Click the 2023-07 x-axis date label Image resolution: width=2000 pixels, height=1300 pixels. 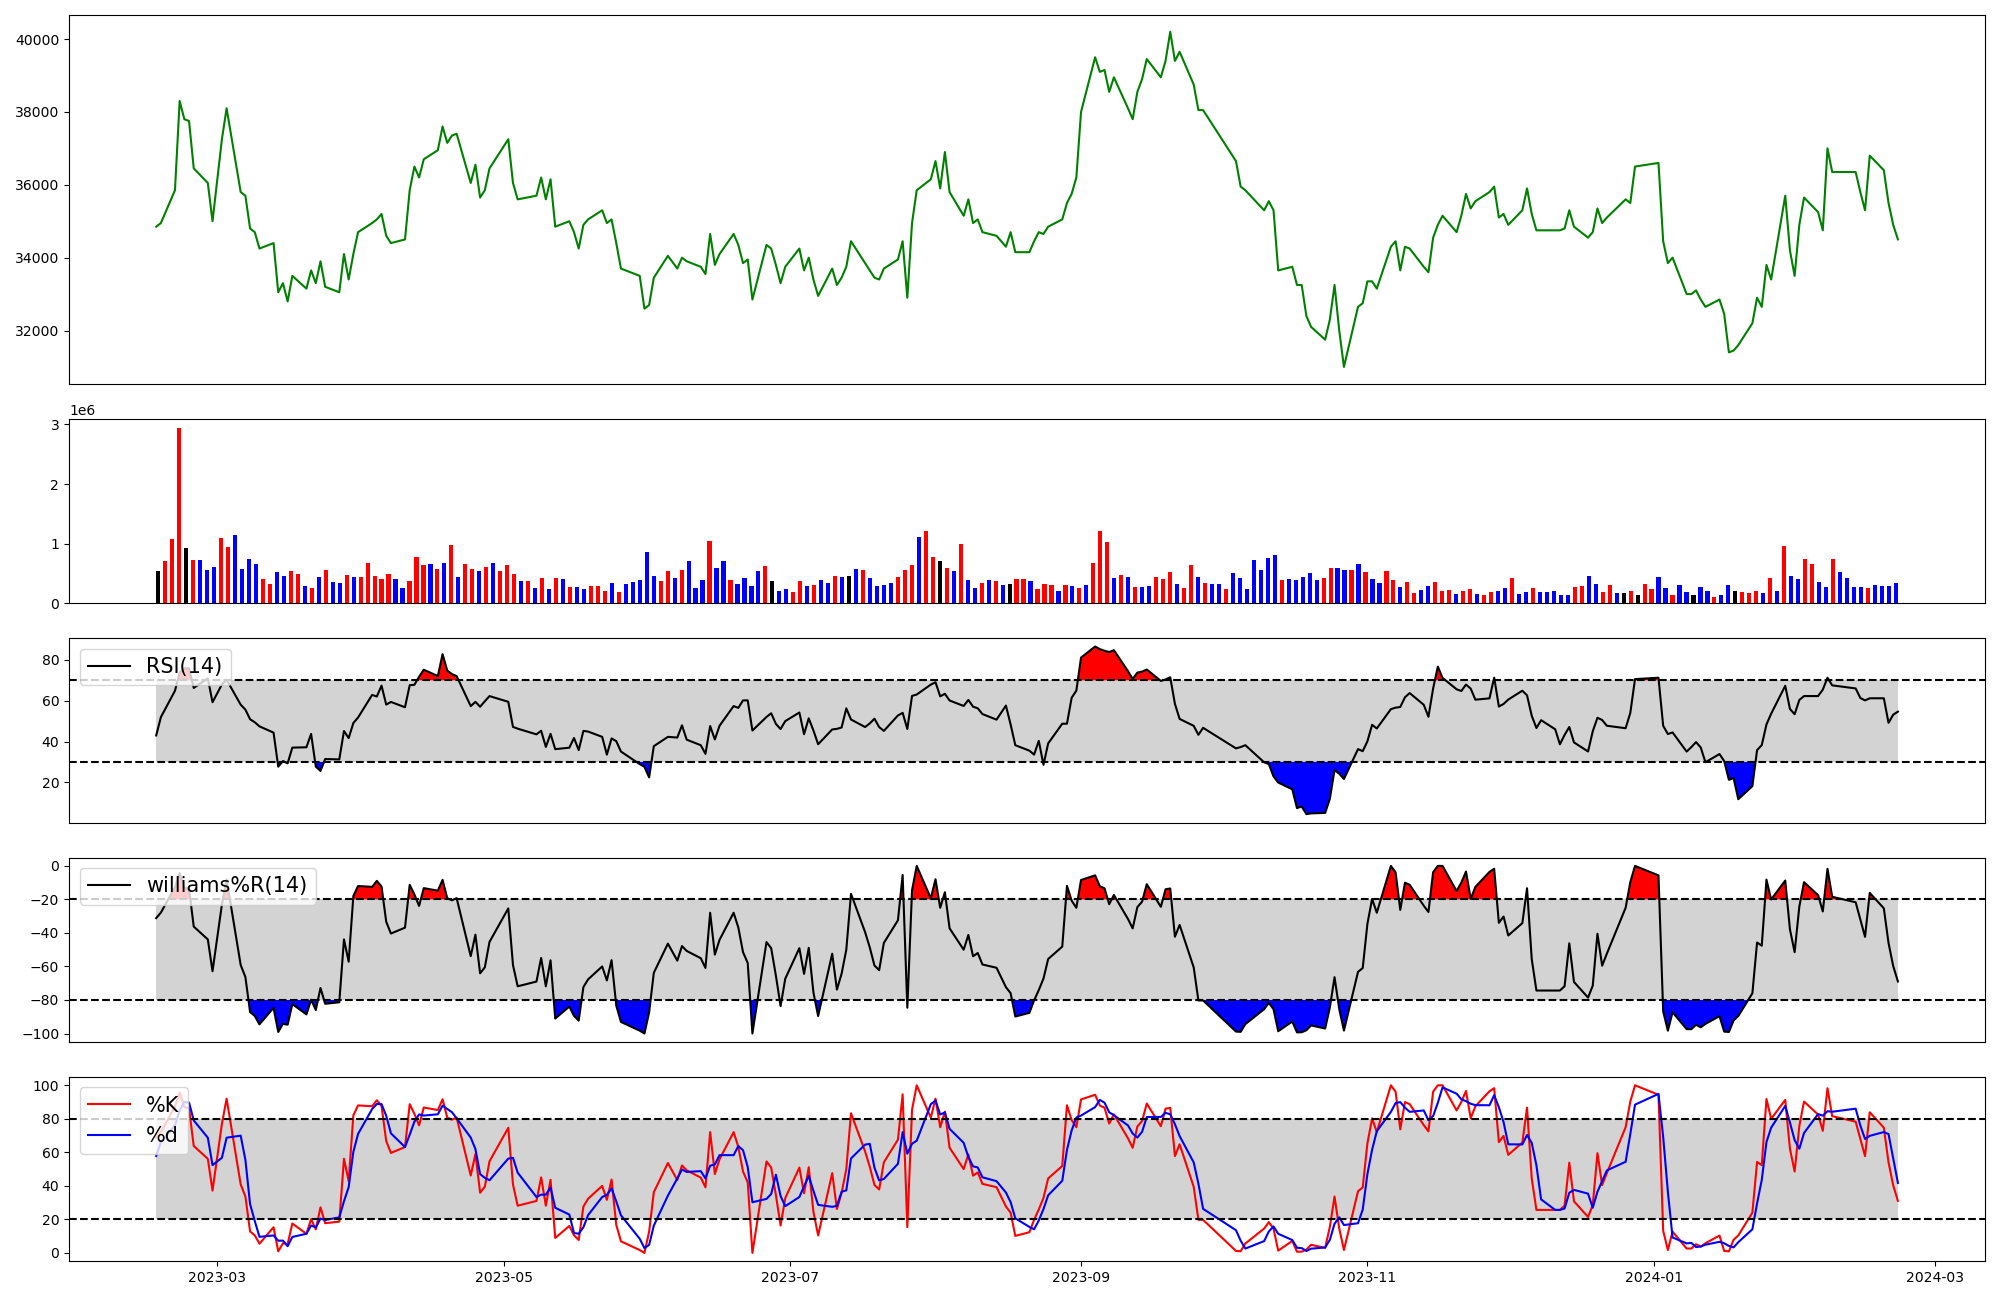coord(790,1277)
